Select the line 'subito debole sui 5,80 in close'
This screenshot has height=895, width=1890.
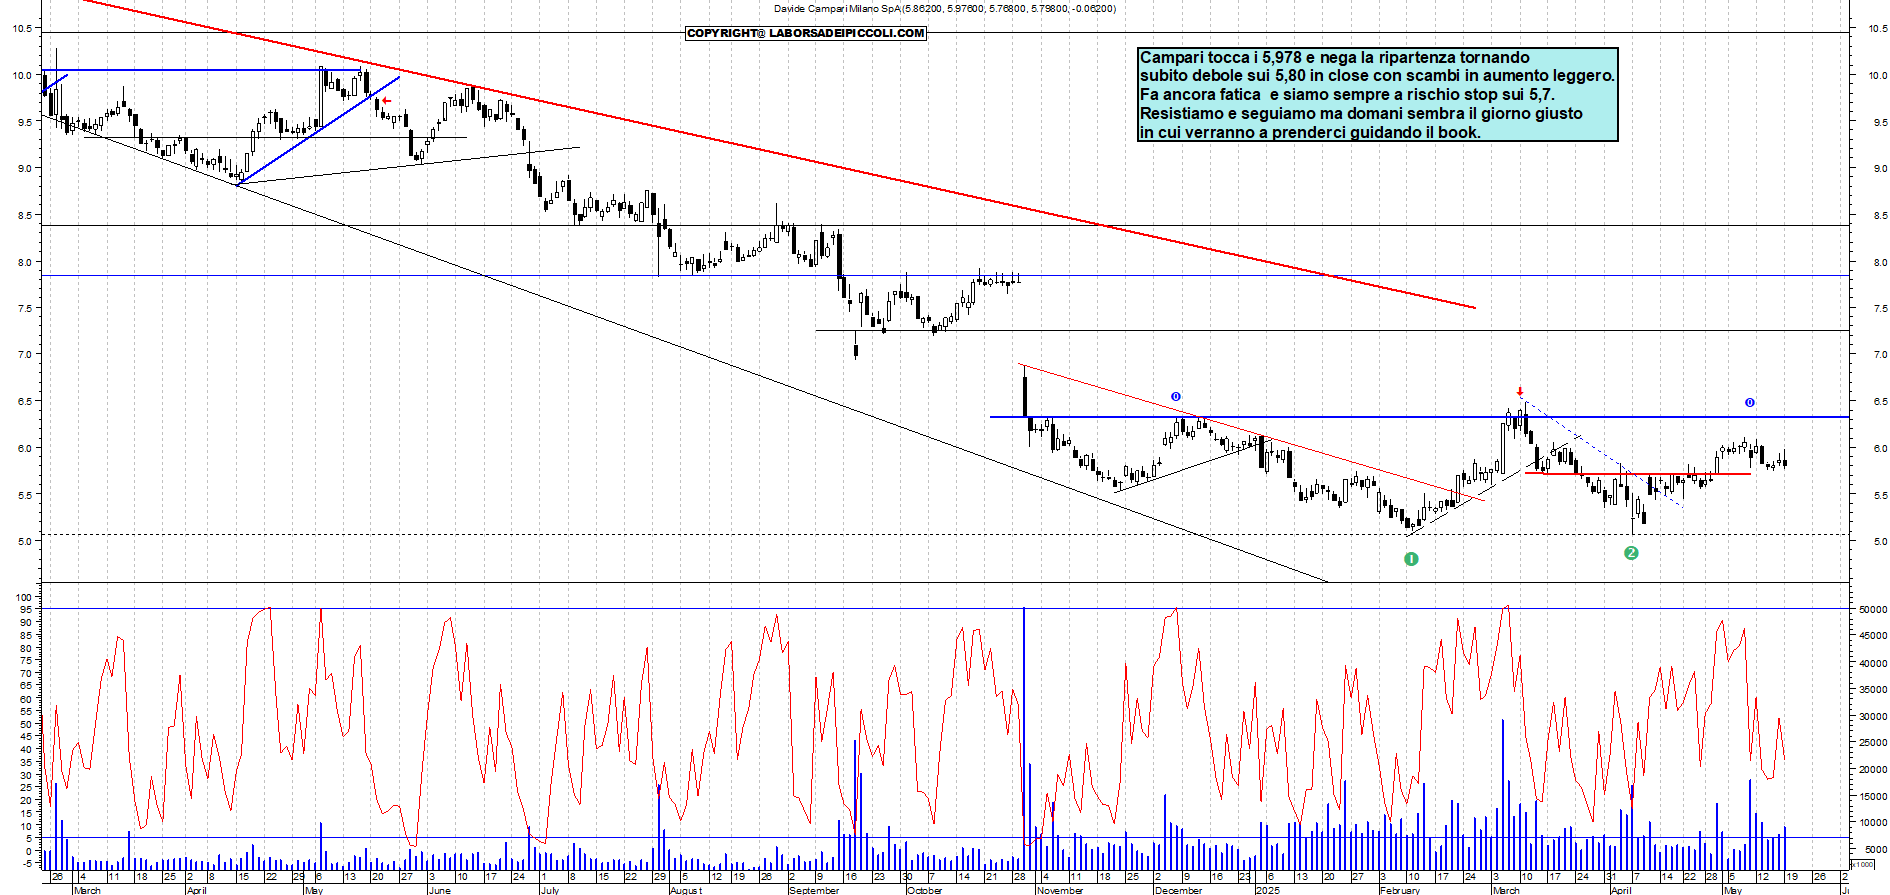pyautogui.click(x=1376, y=76)
